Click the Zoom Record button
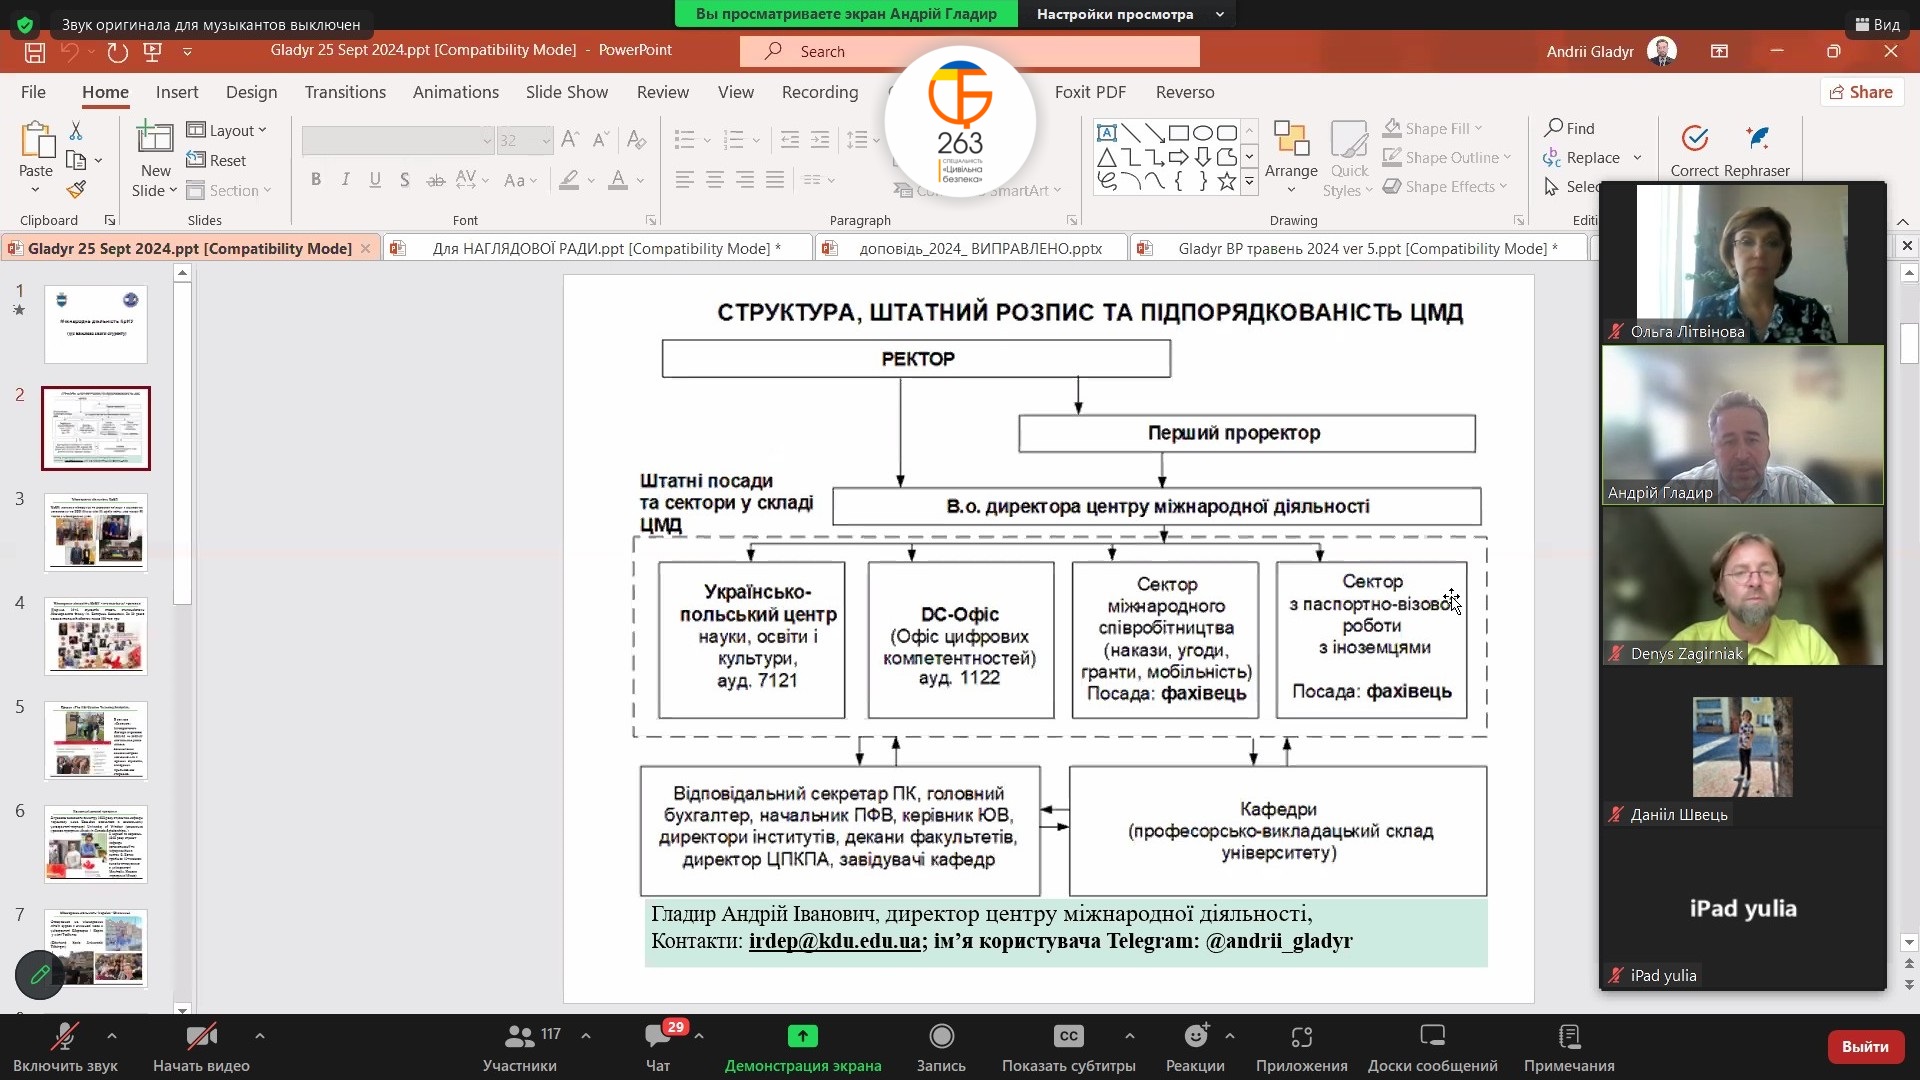The height and width of the screenshot is (1080, 1920). [x=941, y=1048]
